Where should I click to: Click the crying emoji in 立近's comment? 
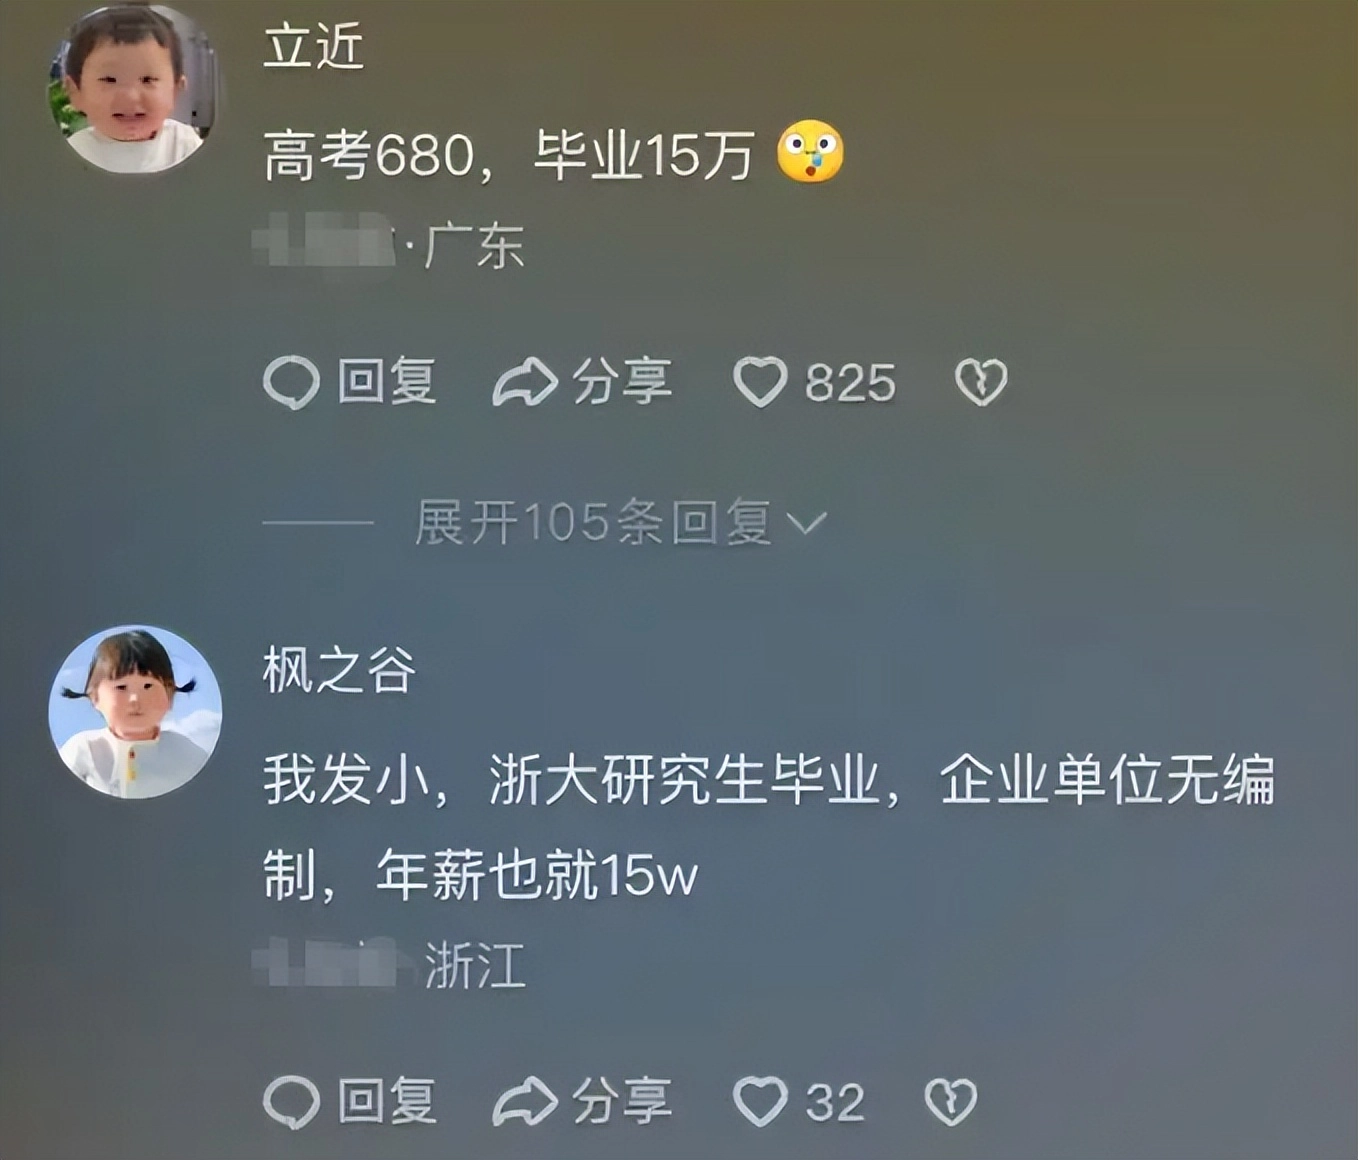pyautogui.click(x=810, y=151)
